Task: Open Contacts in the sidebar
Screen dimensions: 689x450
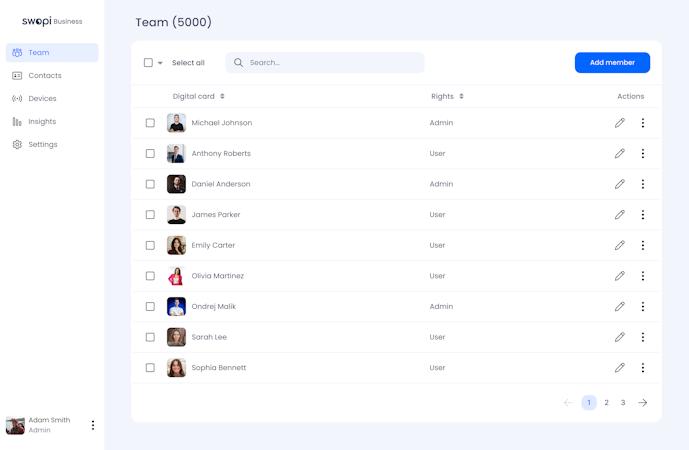Action: [x=44, y=76]
